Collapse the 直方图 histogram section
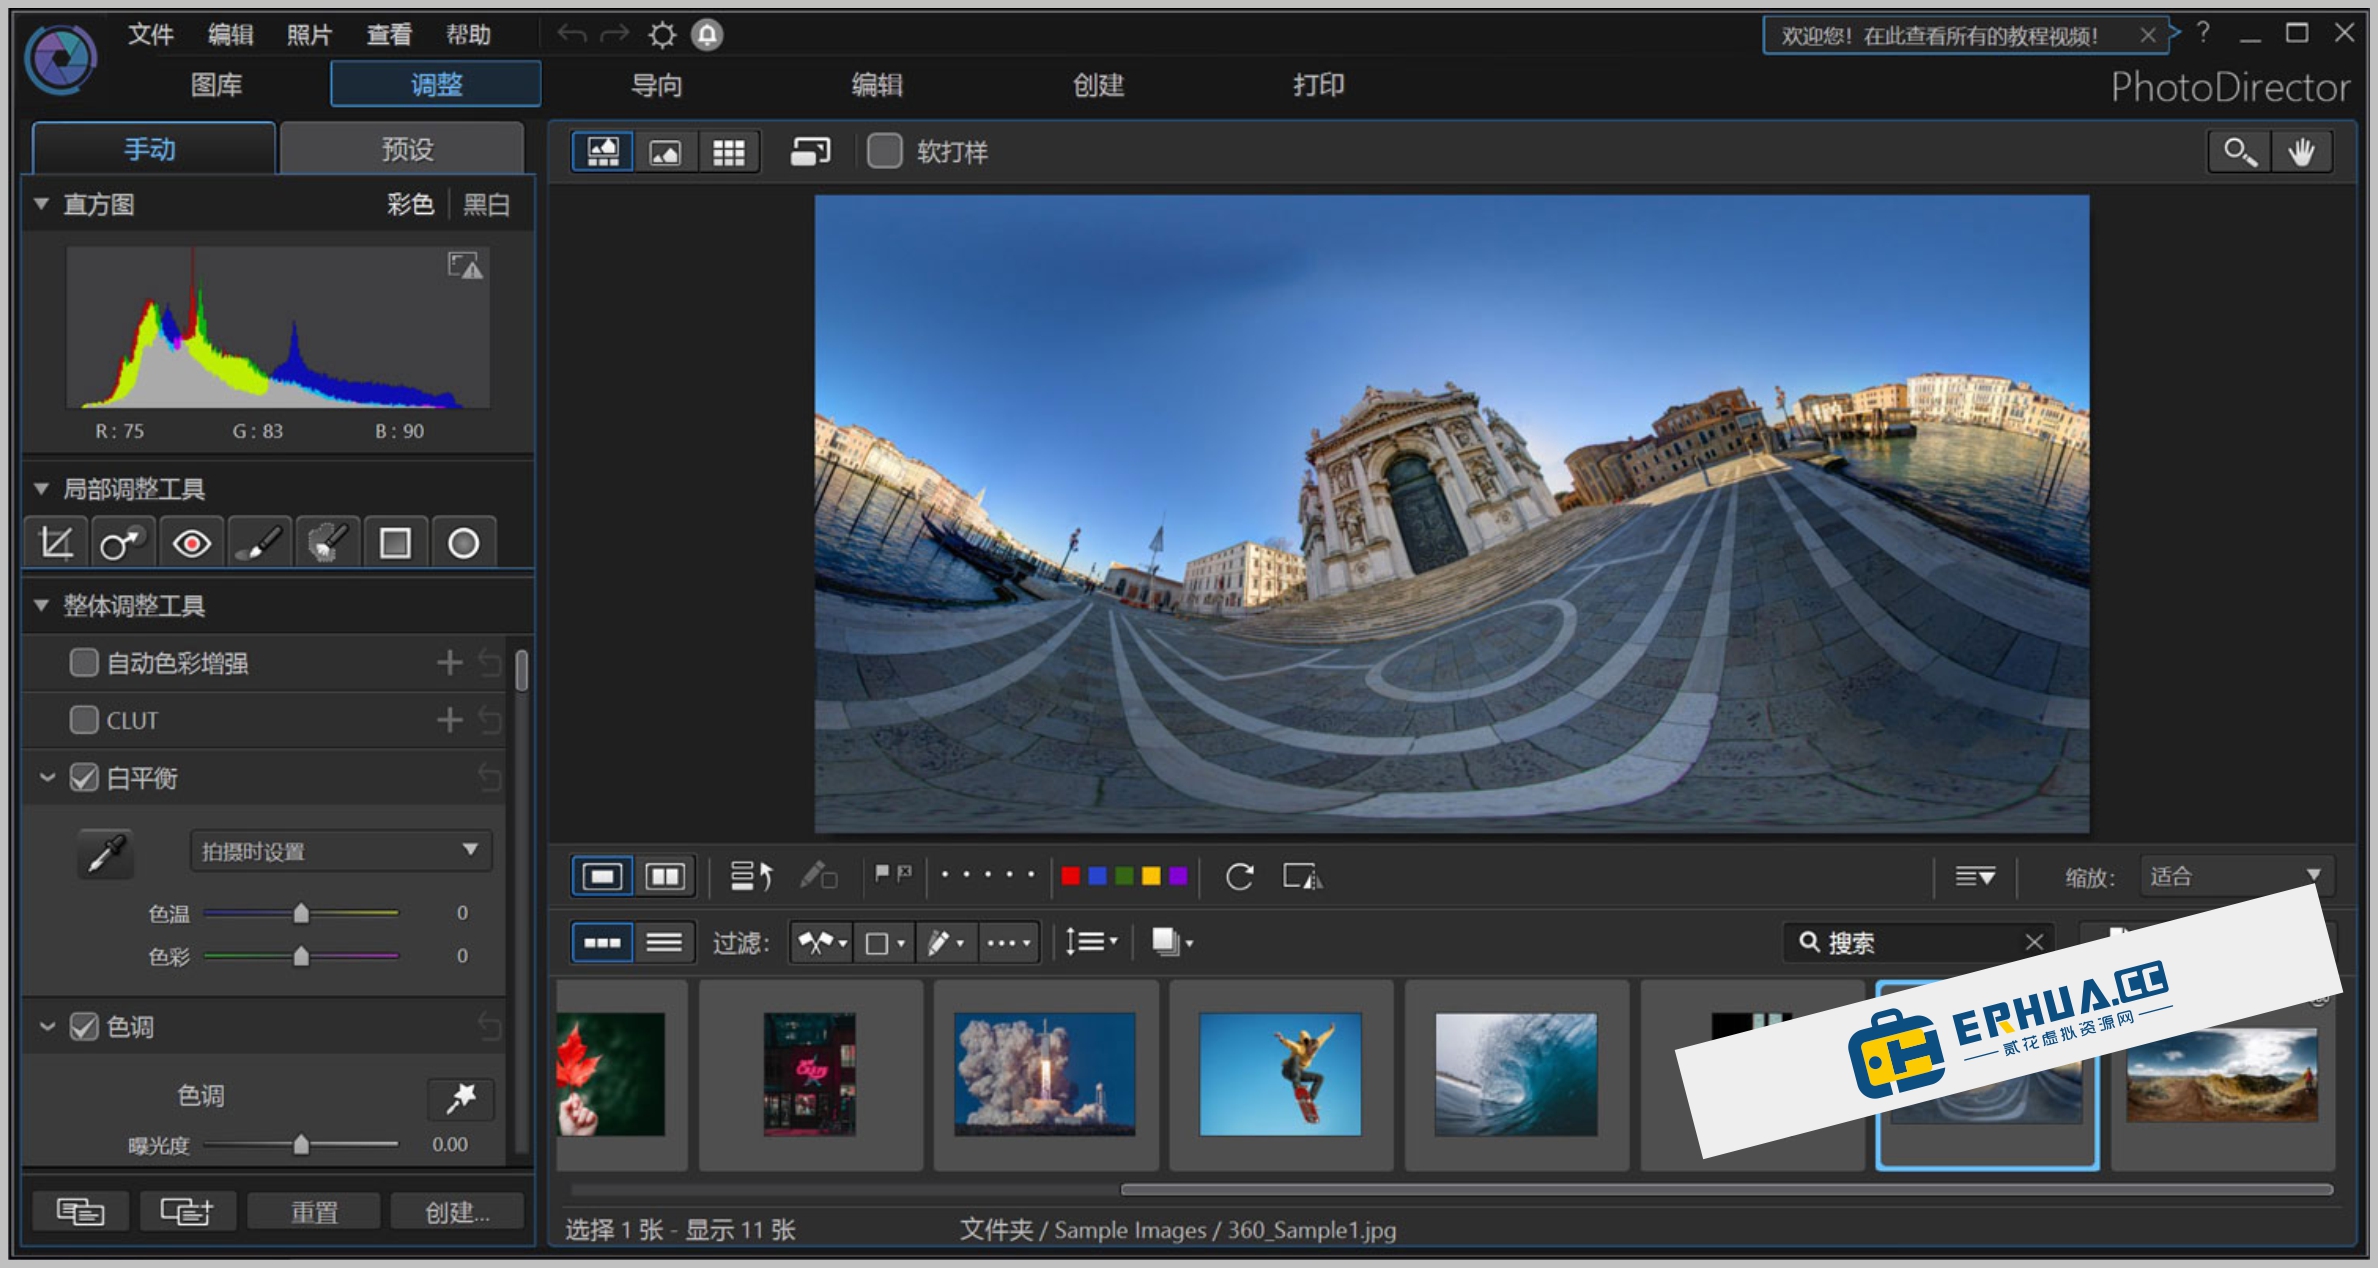 [40, 204]
